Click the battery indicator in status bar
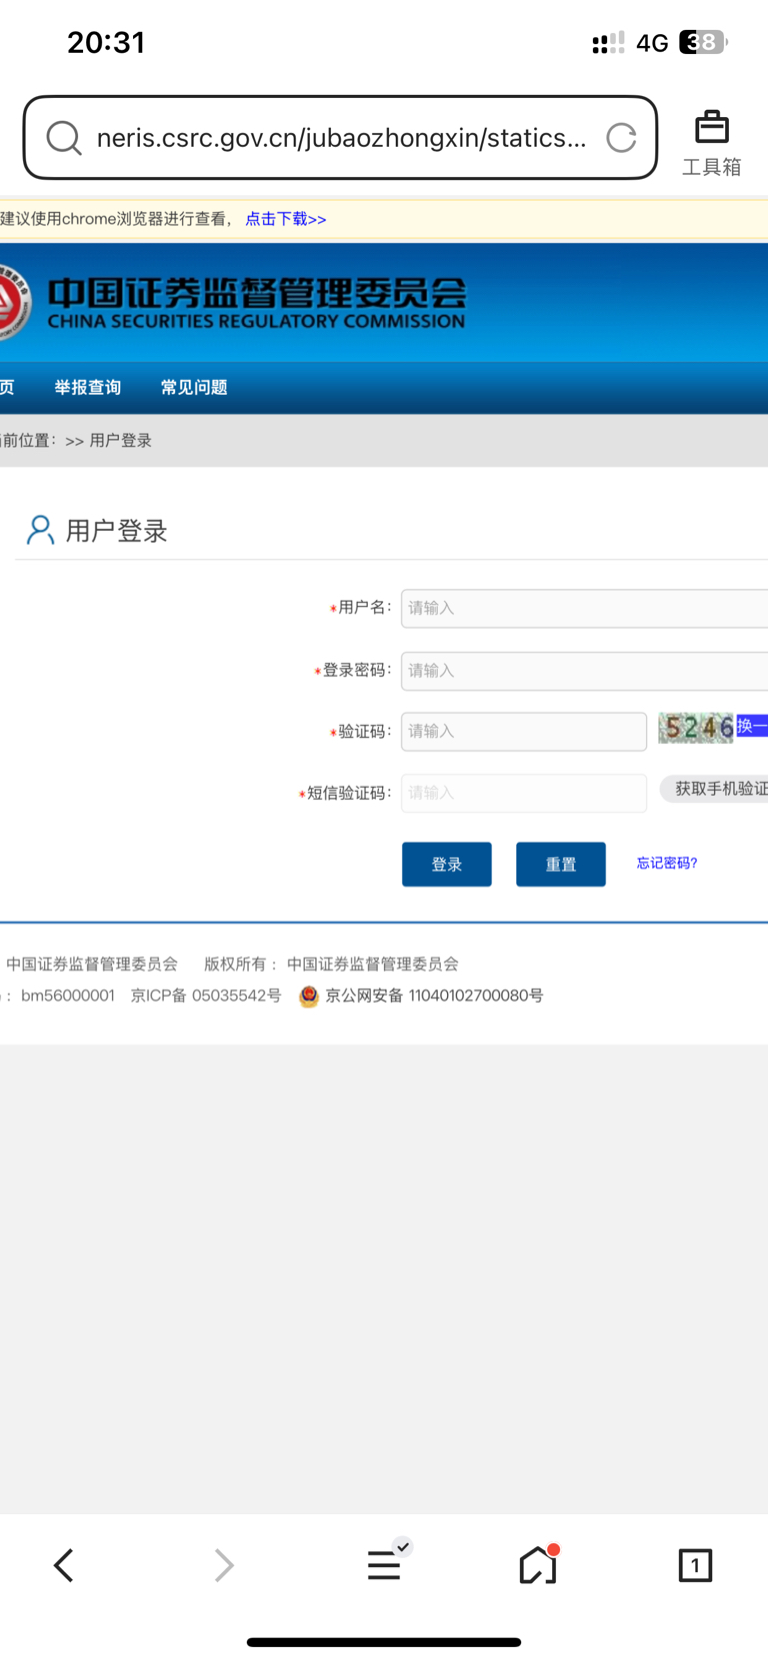768x1663 pixels. click(x=704, y=42)
